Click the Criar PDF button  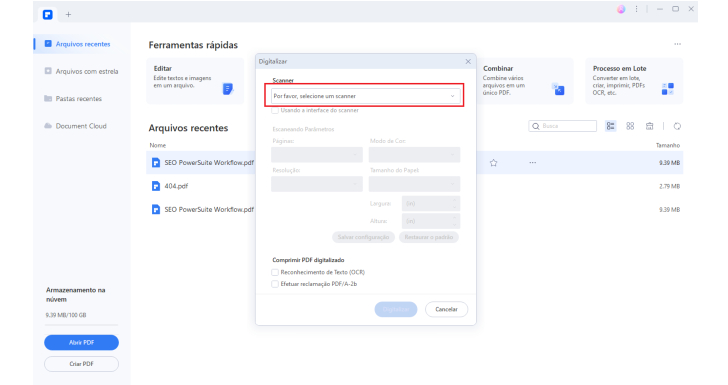click(x=81, y=364)
